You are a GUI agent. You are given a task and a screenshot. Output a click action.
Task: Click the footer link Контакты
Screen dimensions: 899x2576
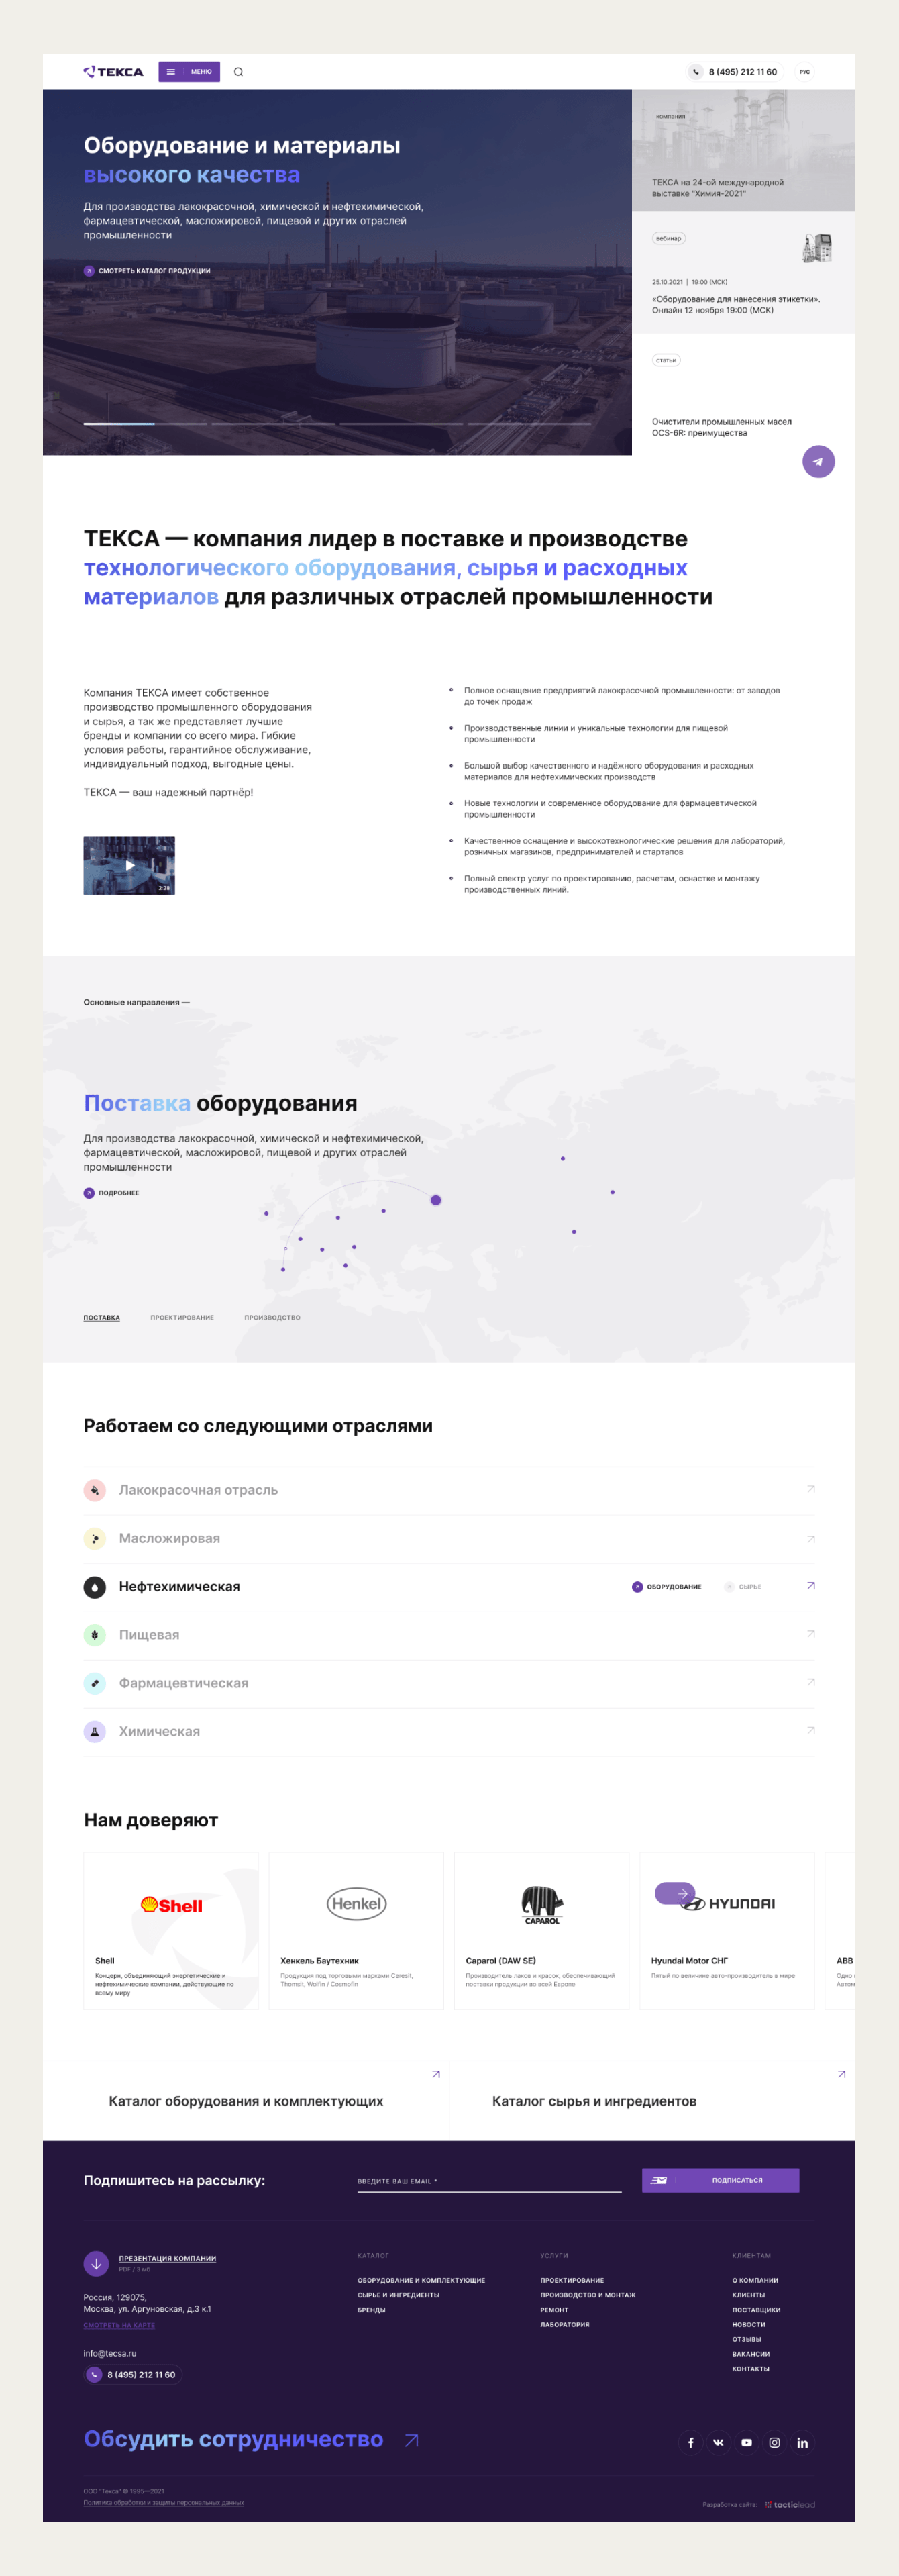[x=751, y=2368]
